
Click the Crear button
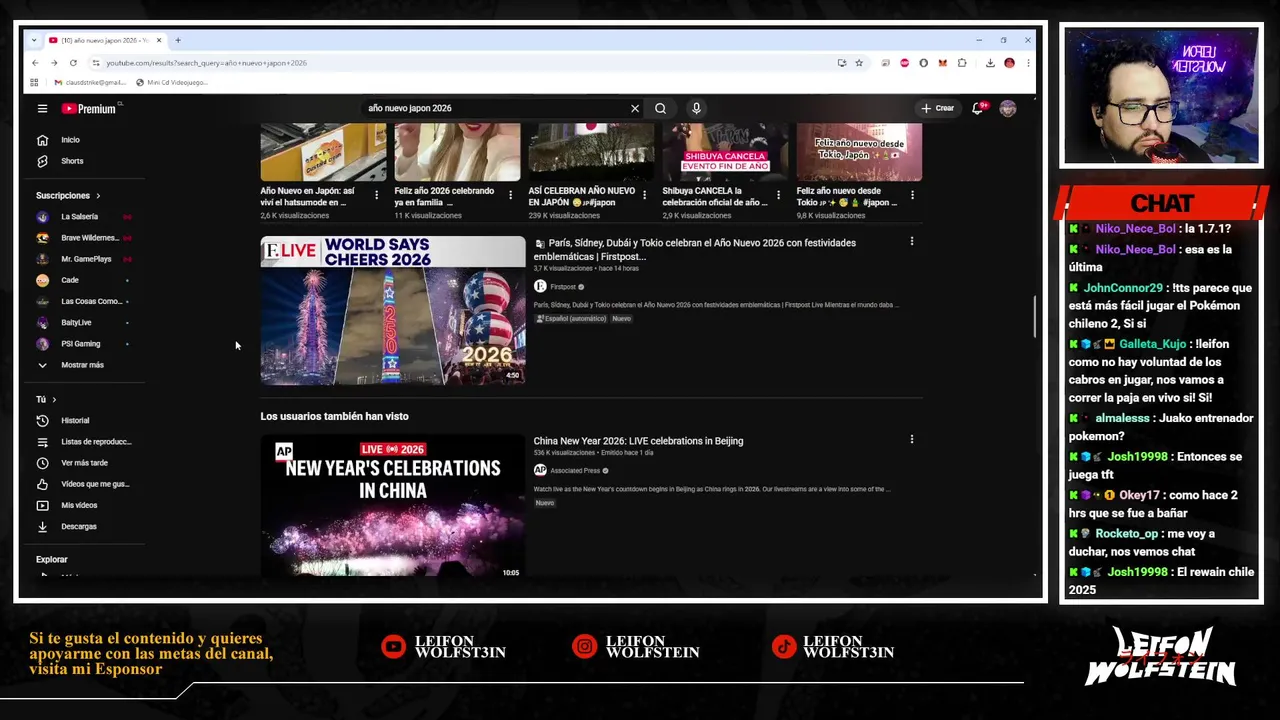point(938,108)
